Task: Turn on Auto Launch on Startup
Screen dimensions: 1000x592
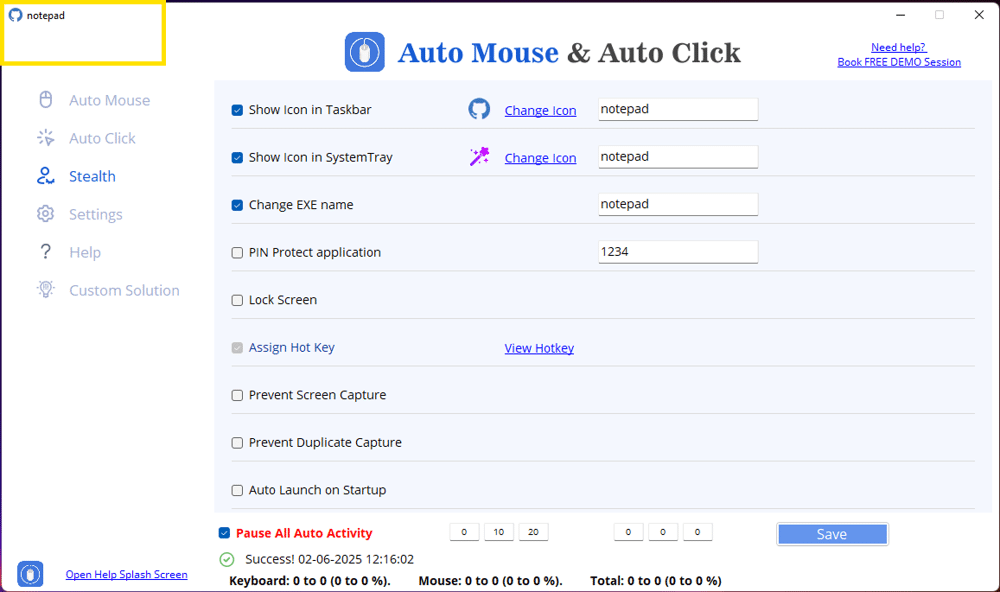Action: tap(237, 490)
